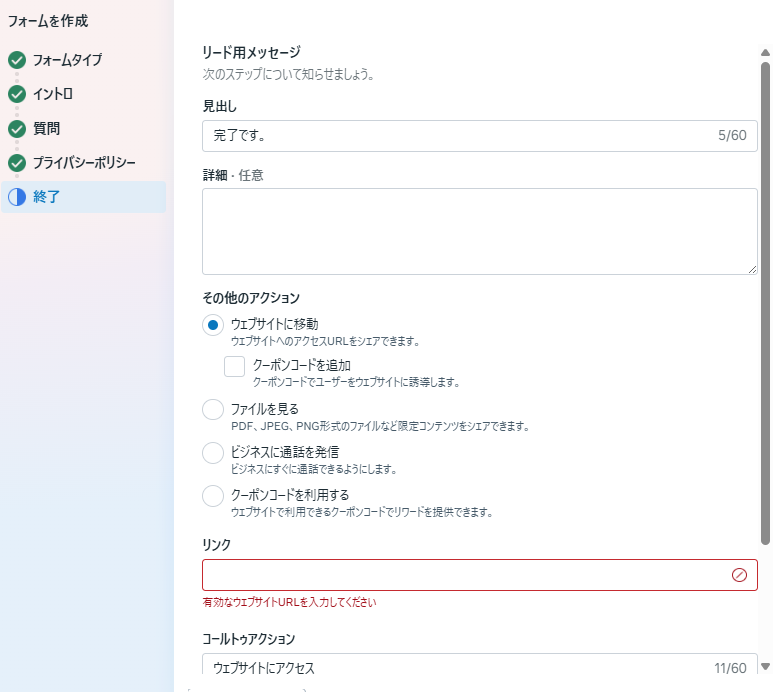Click the 質問 step checkmark icon
The image size is (781, 692).
(x=16, y=129)
